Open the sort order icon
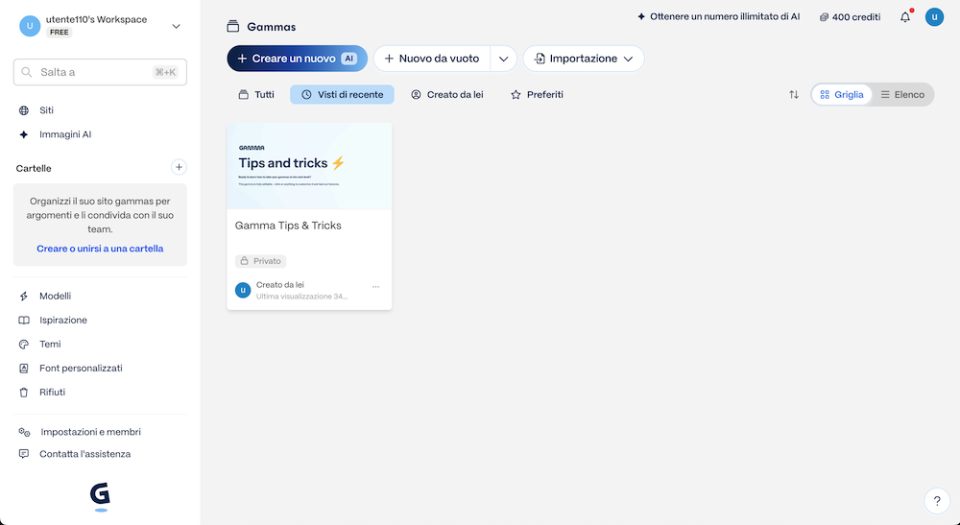 [x=793, y=95]
